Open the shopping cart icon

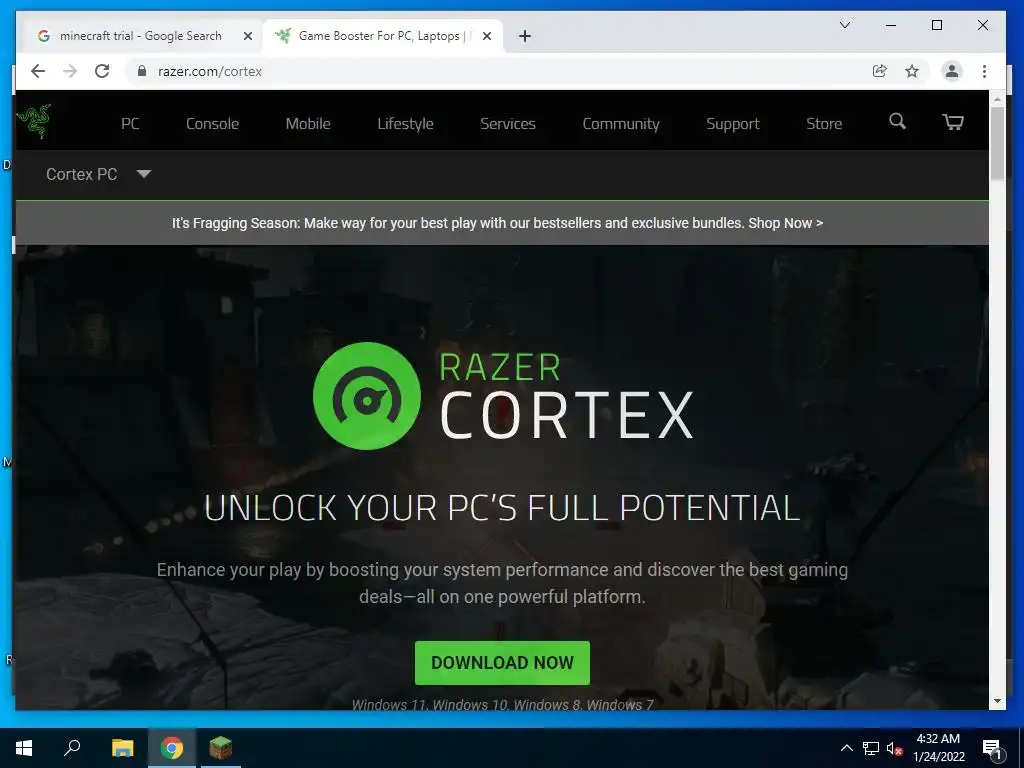pyautogui.click(x=953, y=122)
